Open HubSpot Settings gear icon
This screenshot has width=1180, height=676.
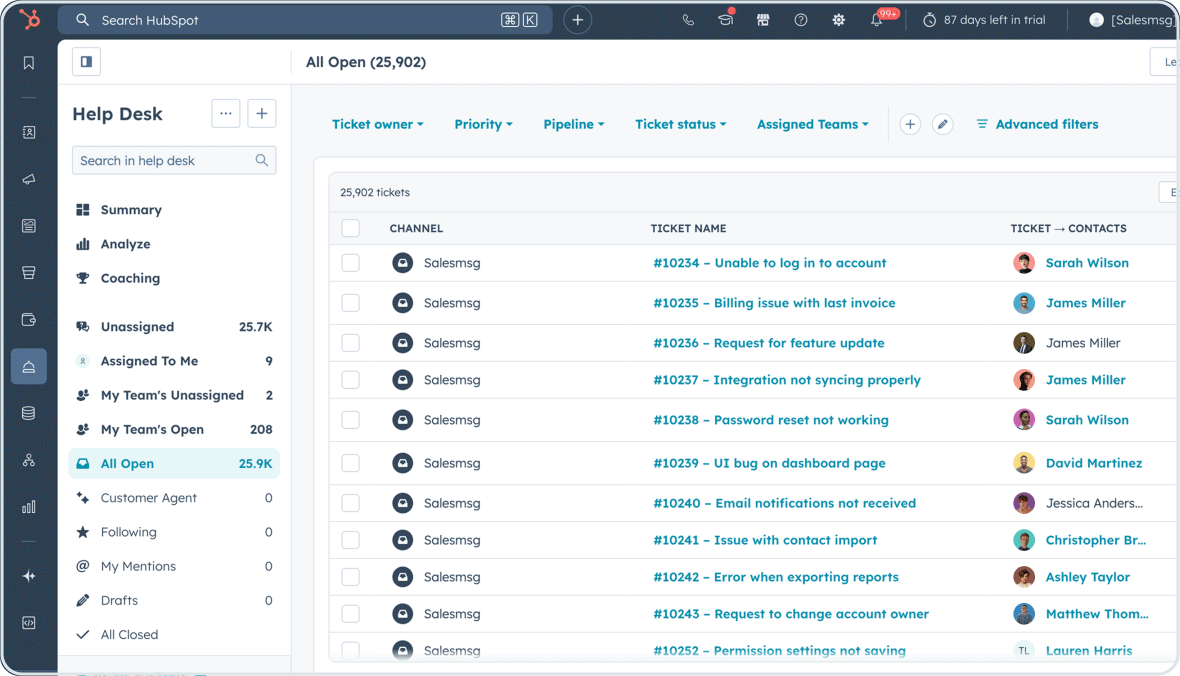tap(838, 19)
